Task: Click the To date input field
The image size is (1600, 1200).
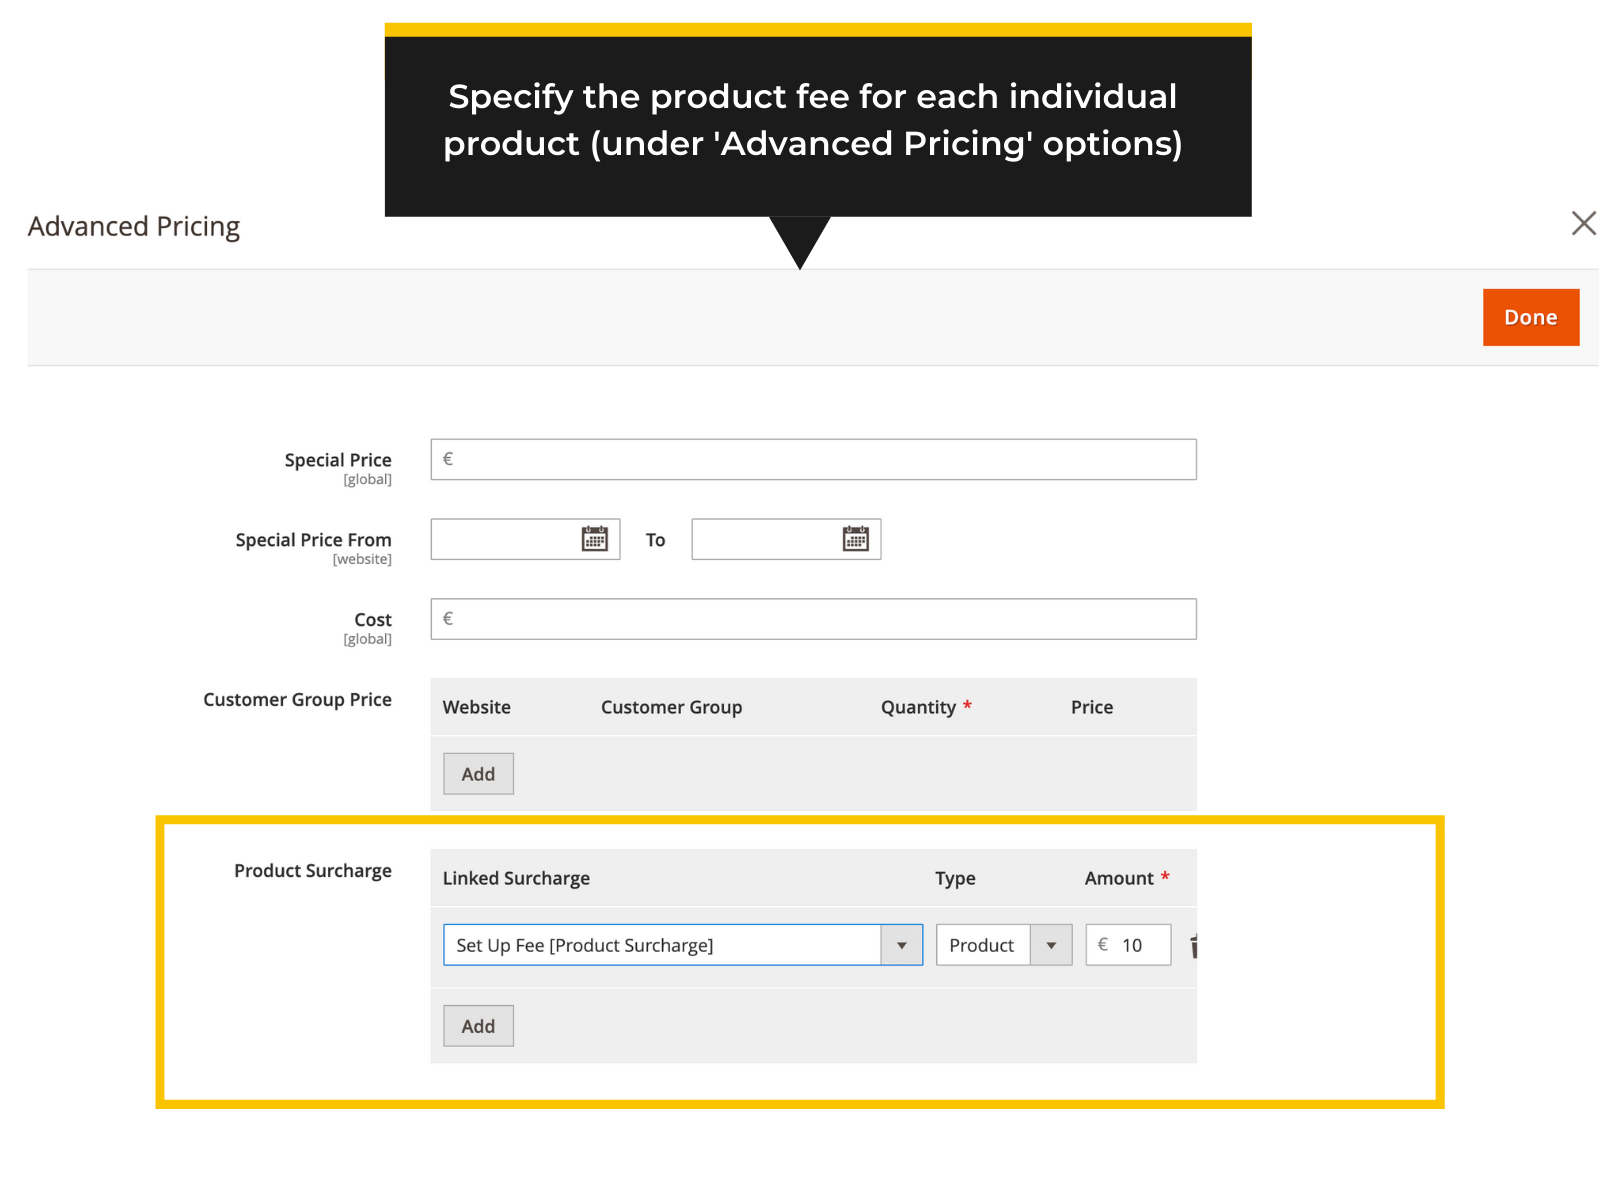Action: point(770,539)
